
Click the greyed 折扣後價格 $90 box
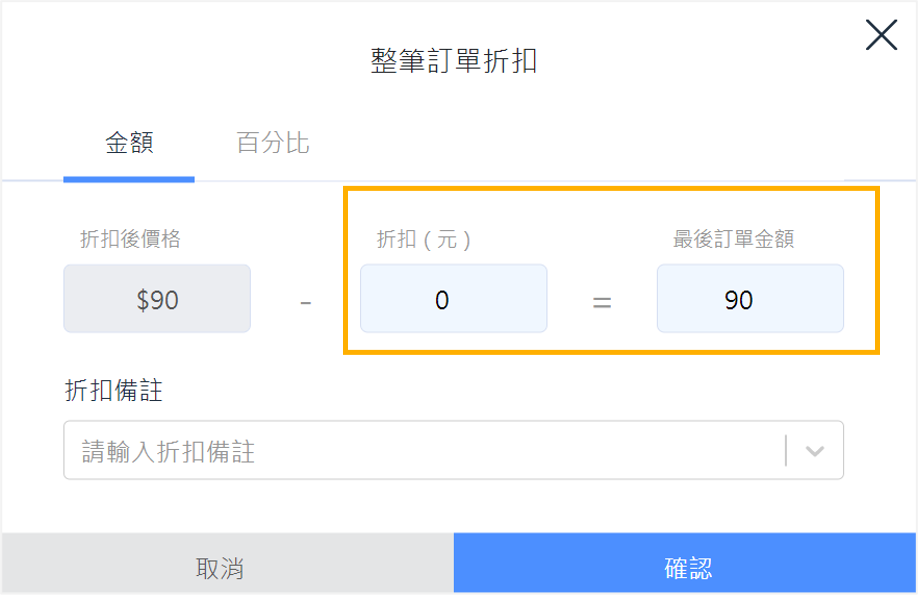point(157,299)
